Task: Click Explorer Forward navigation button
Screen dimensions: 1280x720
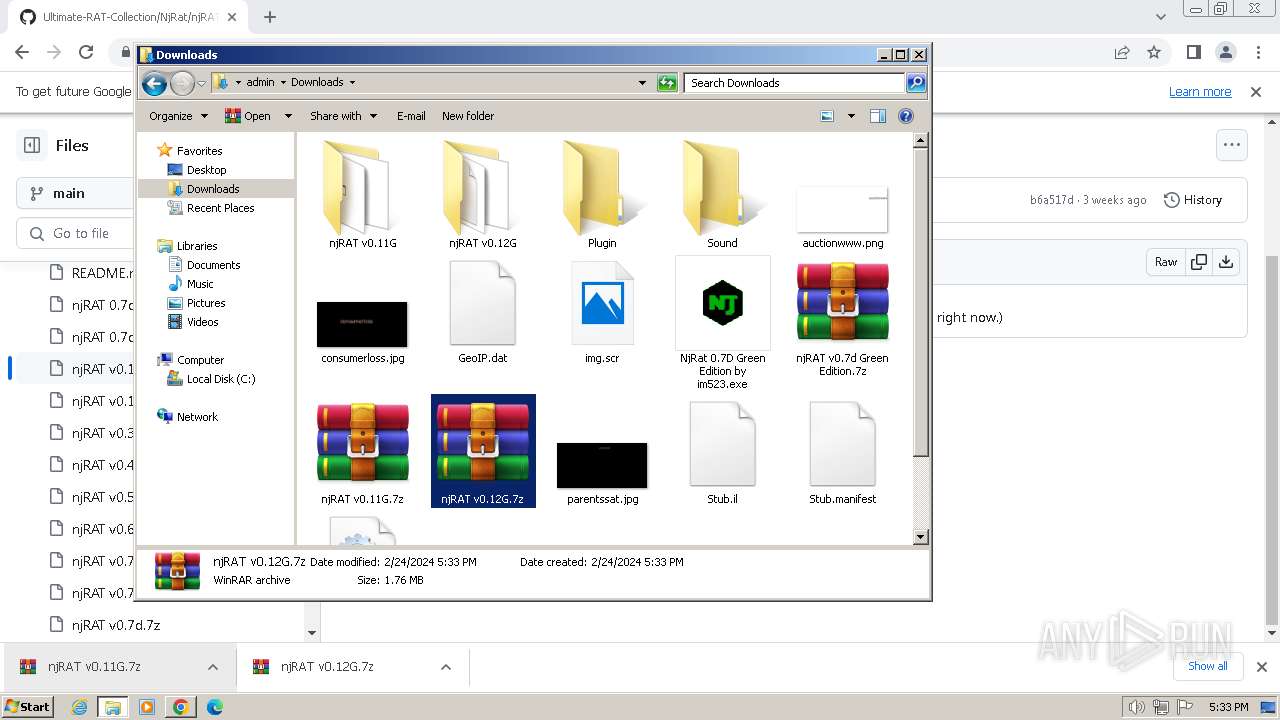Action: click(182, 83)
